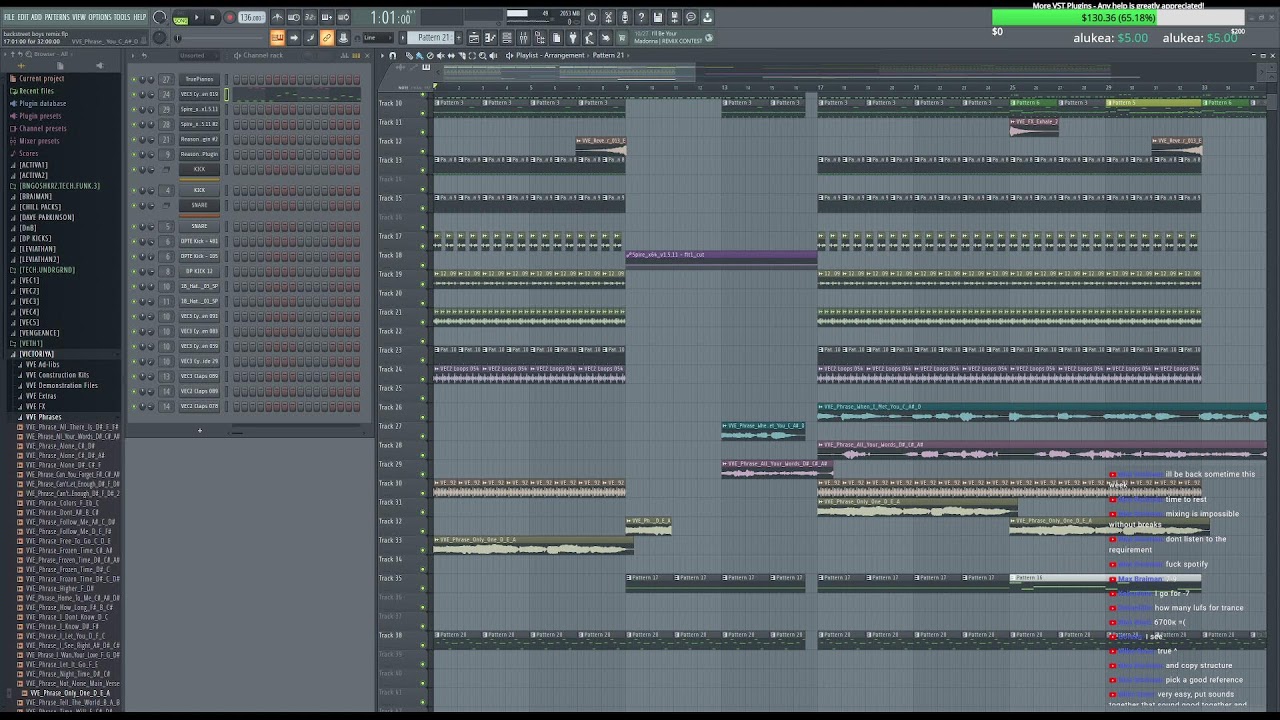This screenshot has height=720, width=1280.
Task: Toggle the wait for input icon
Action: point(294,17)
